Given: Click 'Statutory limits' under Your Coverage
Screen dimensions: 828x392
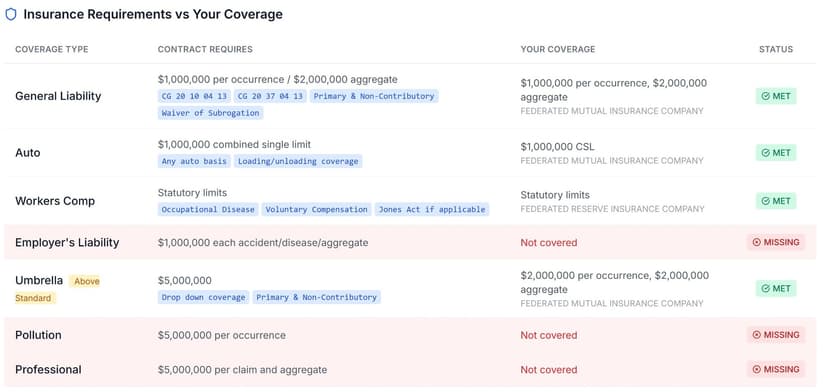Looking at the screenshot, I should (x=555, y=195).
